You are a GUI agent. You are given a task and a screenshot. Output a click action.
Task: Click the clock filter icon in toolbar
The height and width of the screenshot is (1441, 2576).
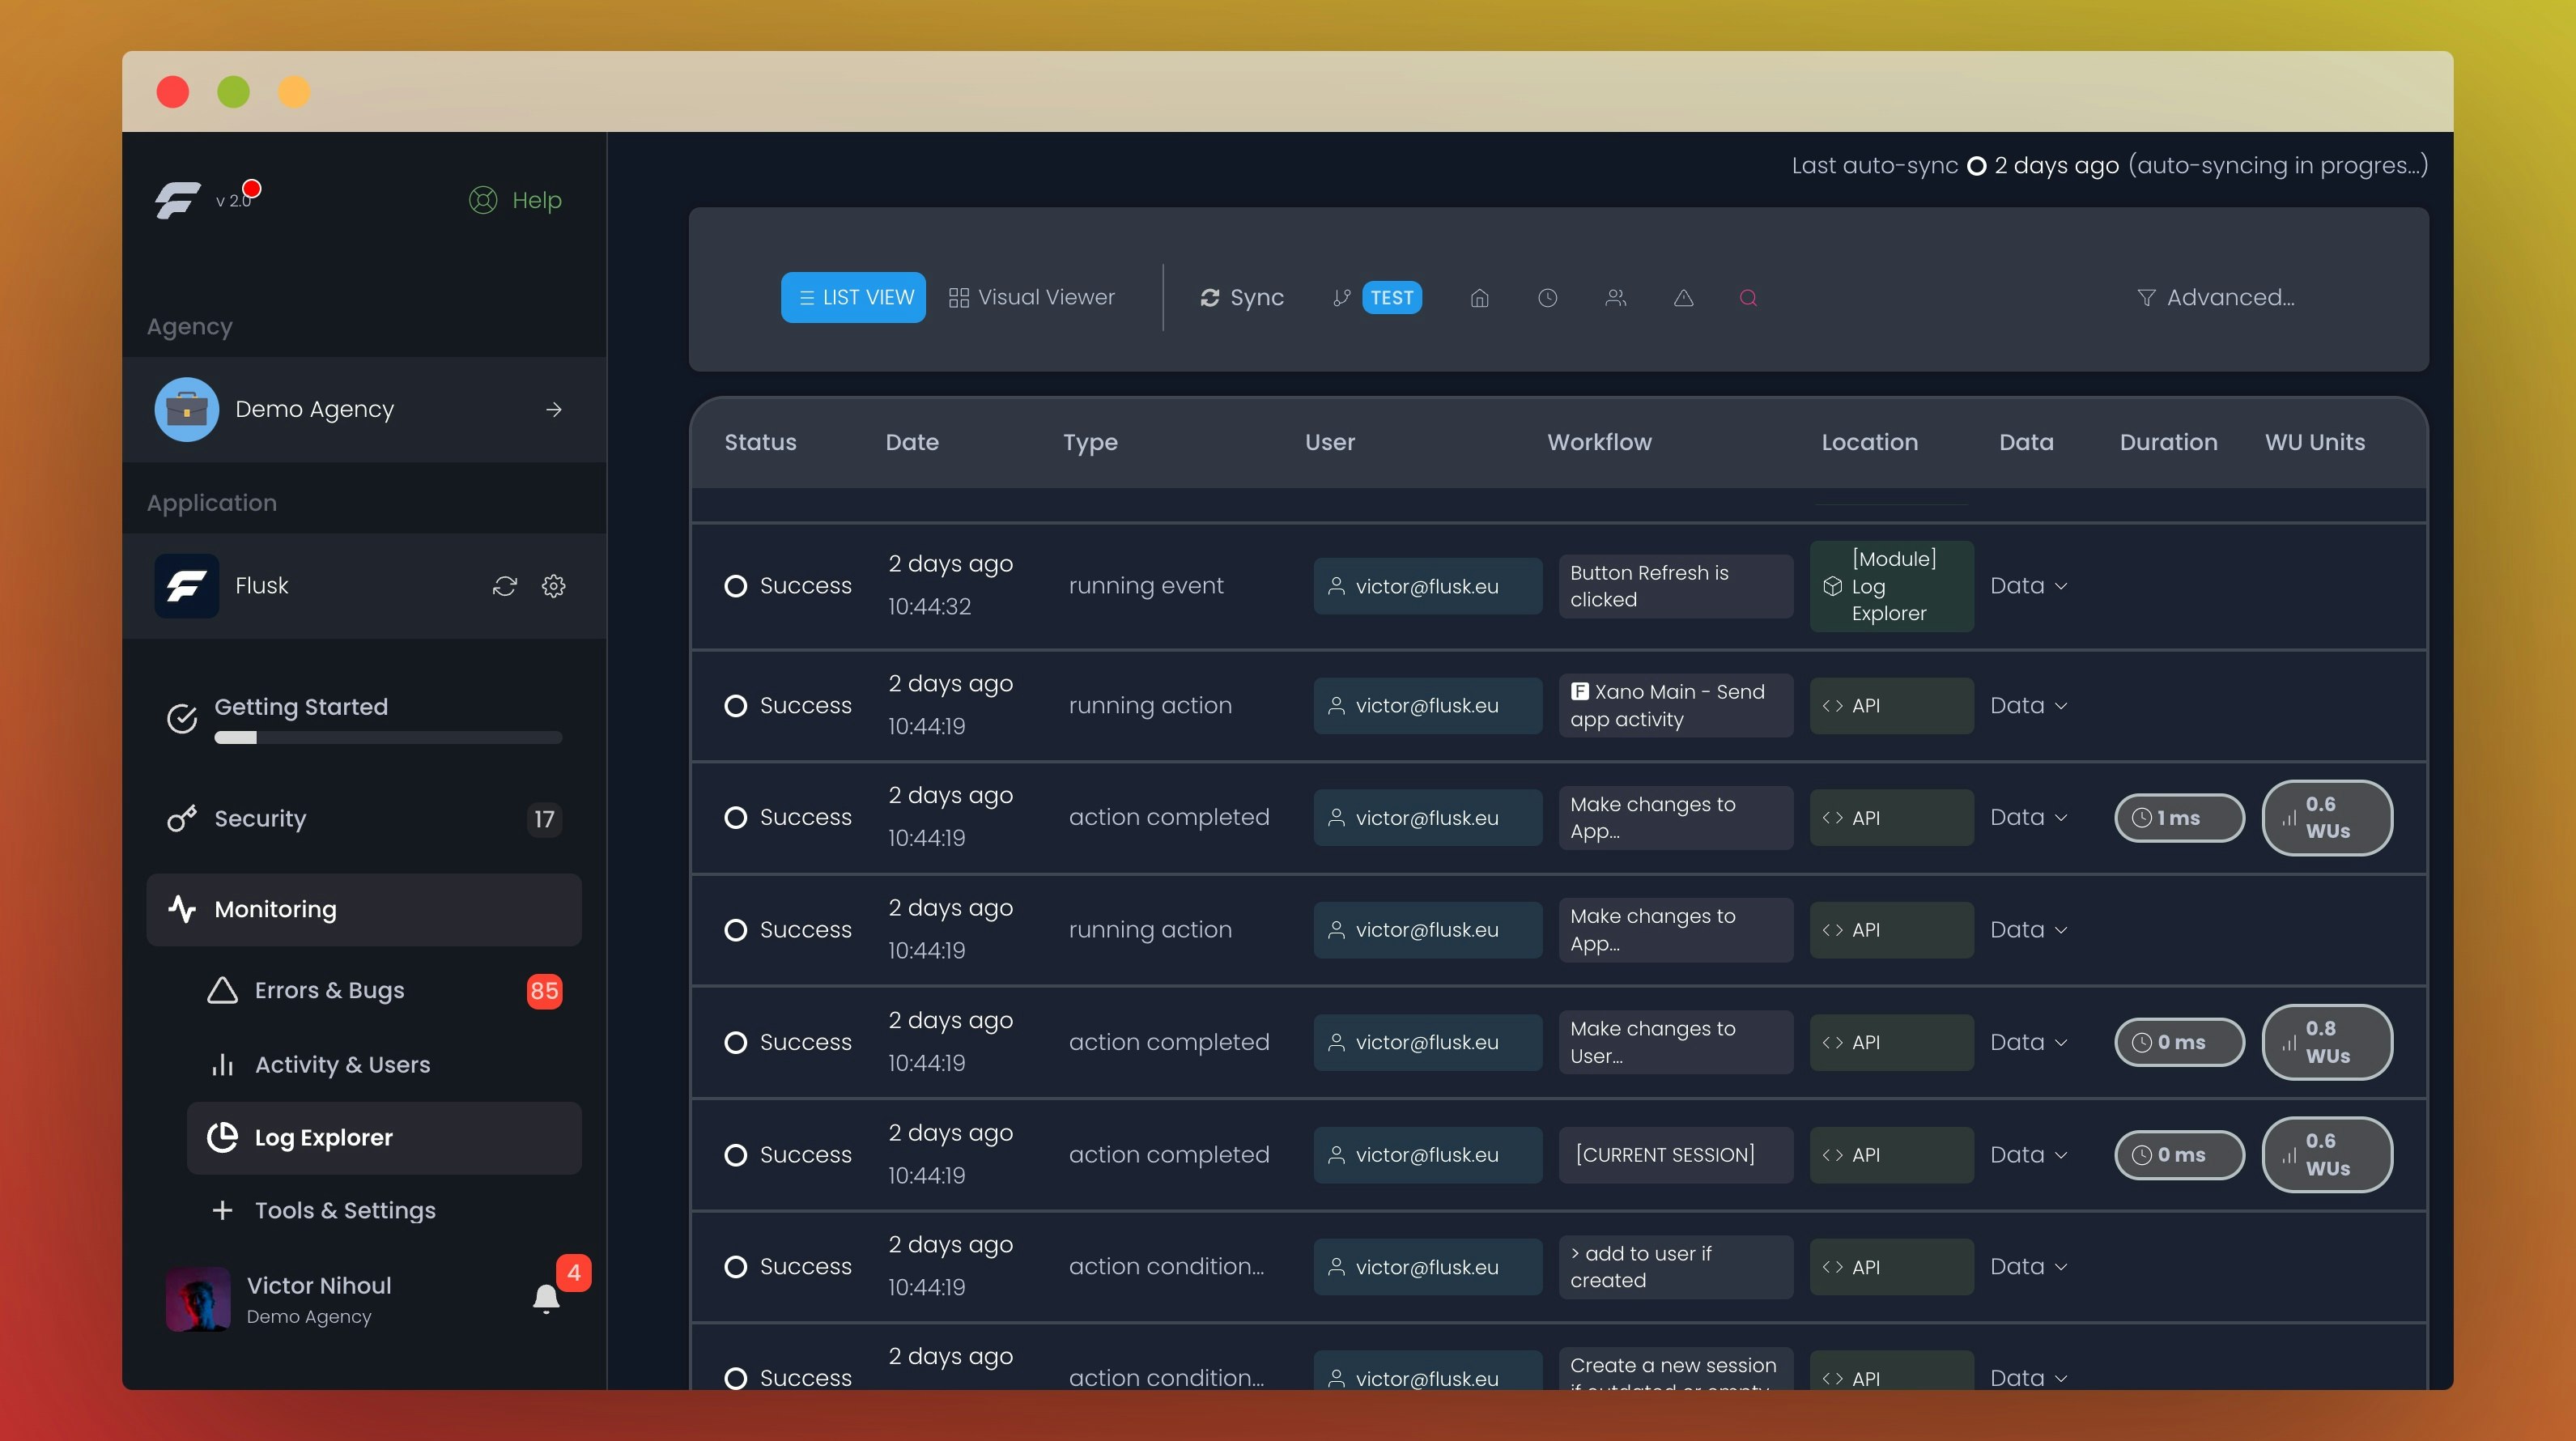click(1547, 298)
